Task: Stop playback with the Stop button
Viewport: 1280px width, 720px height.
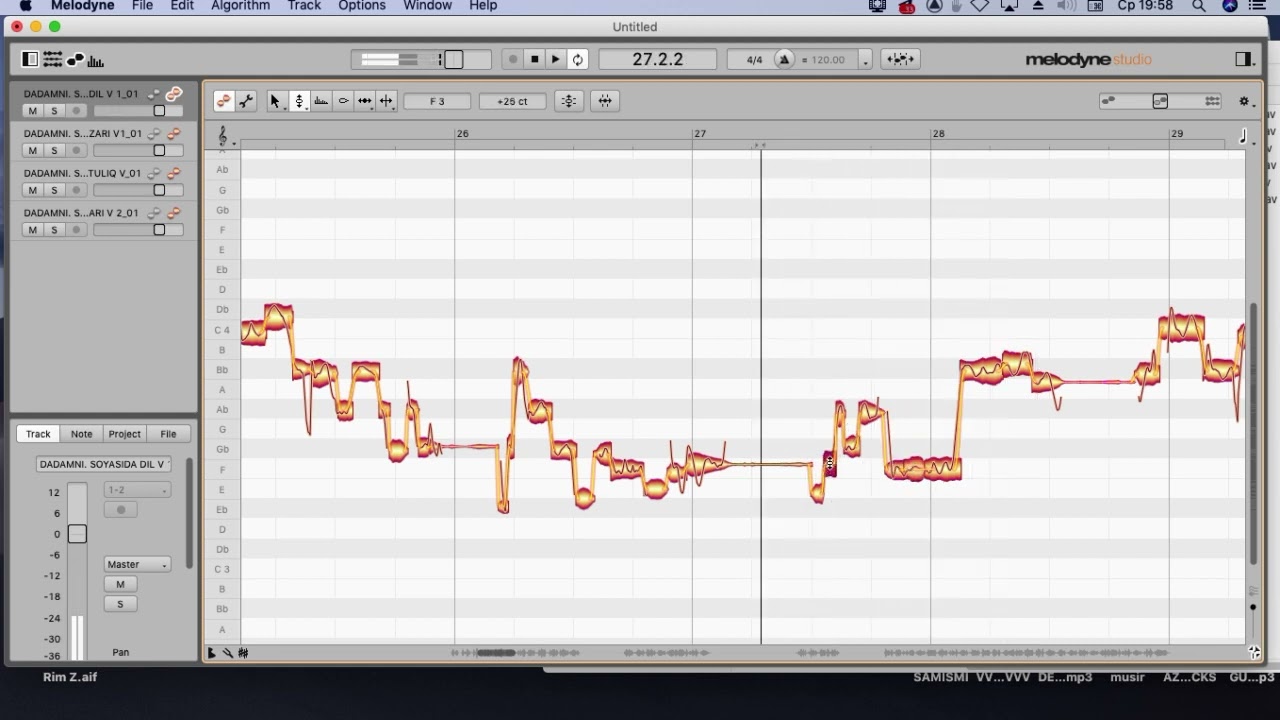Action: [535, 60]
